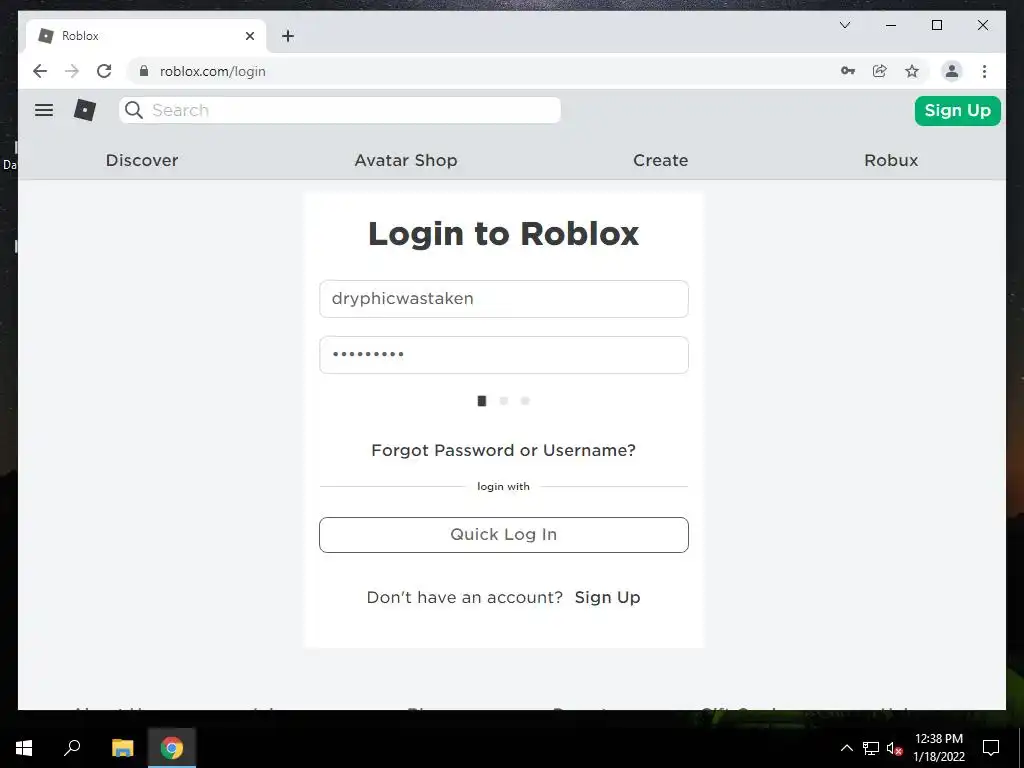
Task: Open the Chrome profile avatar
Action: [x=952, y=71]
